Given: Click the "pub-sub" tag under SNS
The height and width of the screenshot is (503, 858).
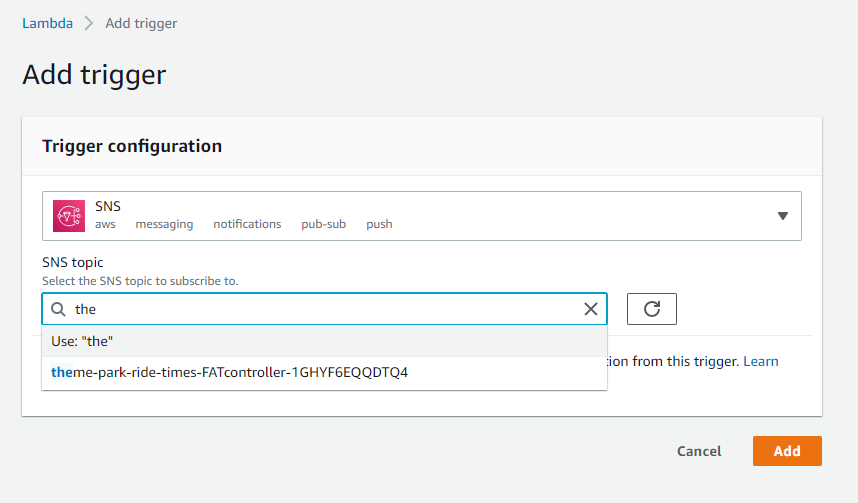Looking at the screenshot, I should (323, 224).
